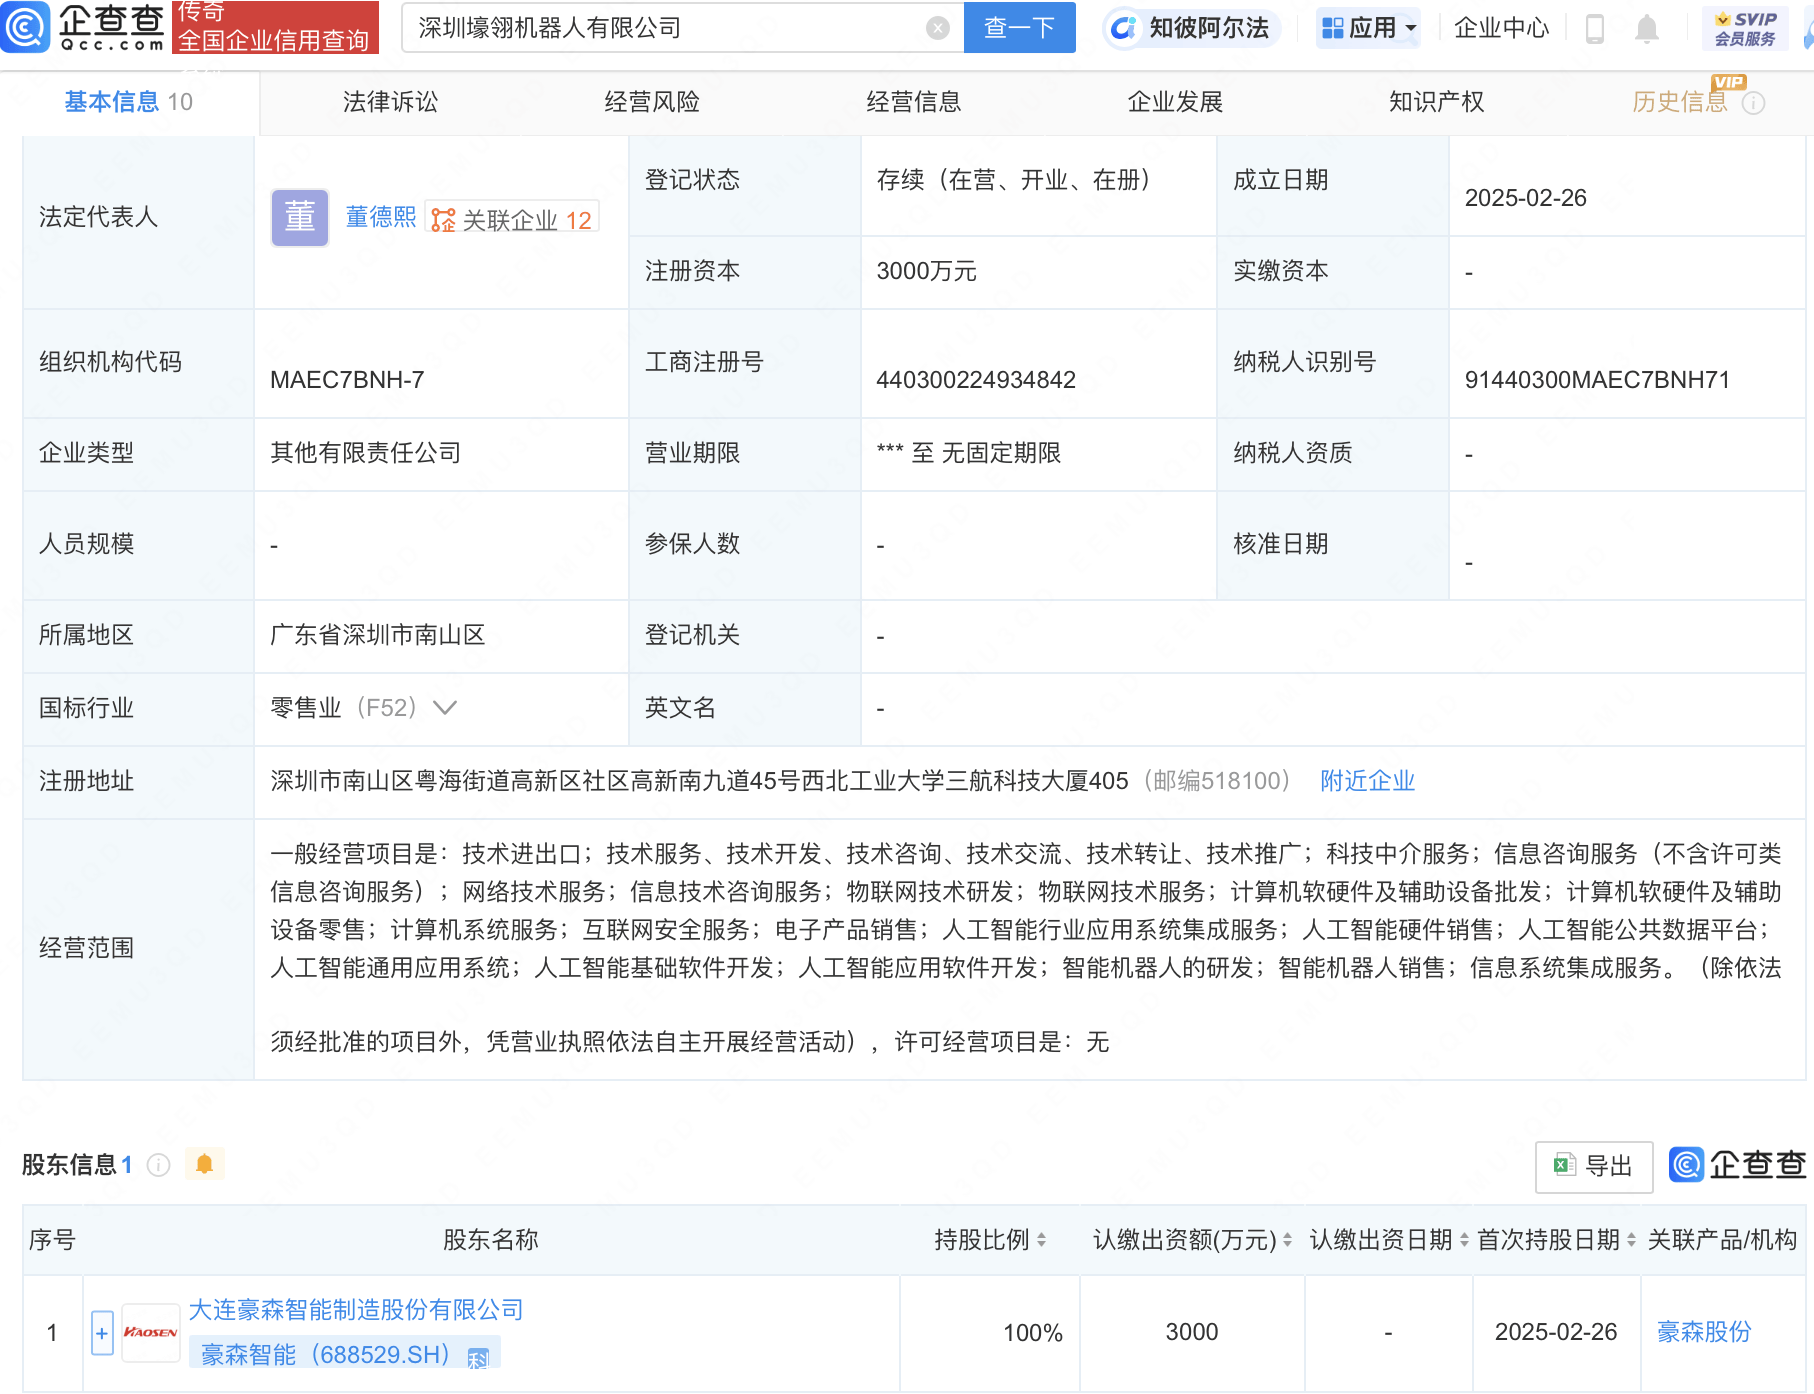Open 企业中心 link
The image size is (1814, 1394).
pyautogui.click(x=1501, y=28)
